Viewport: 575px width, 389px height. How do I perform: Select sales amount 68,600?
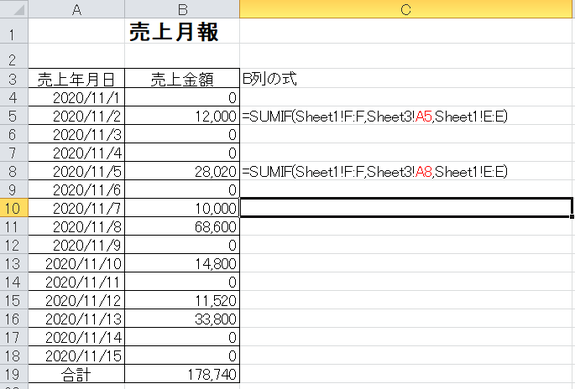tap(182, 227)
